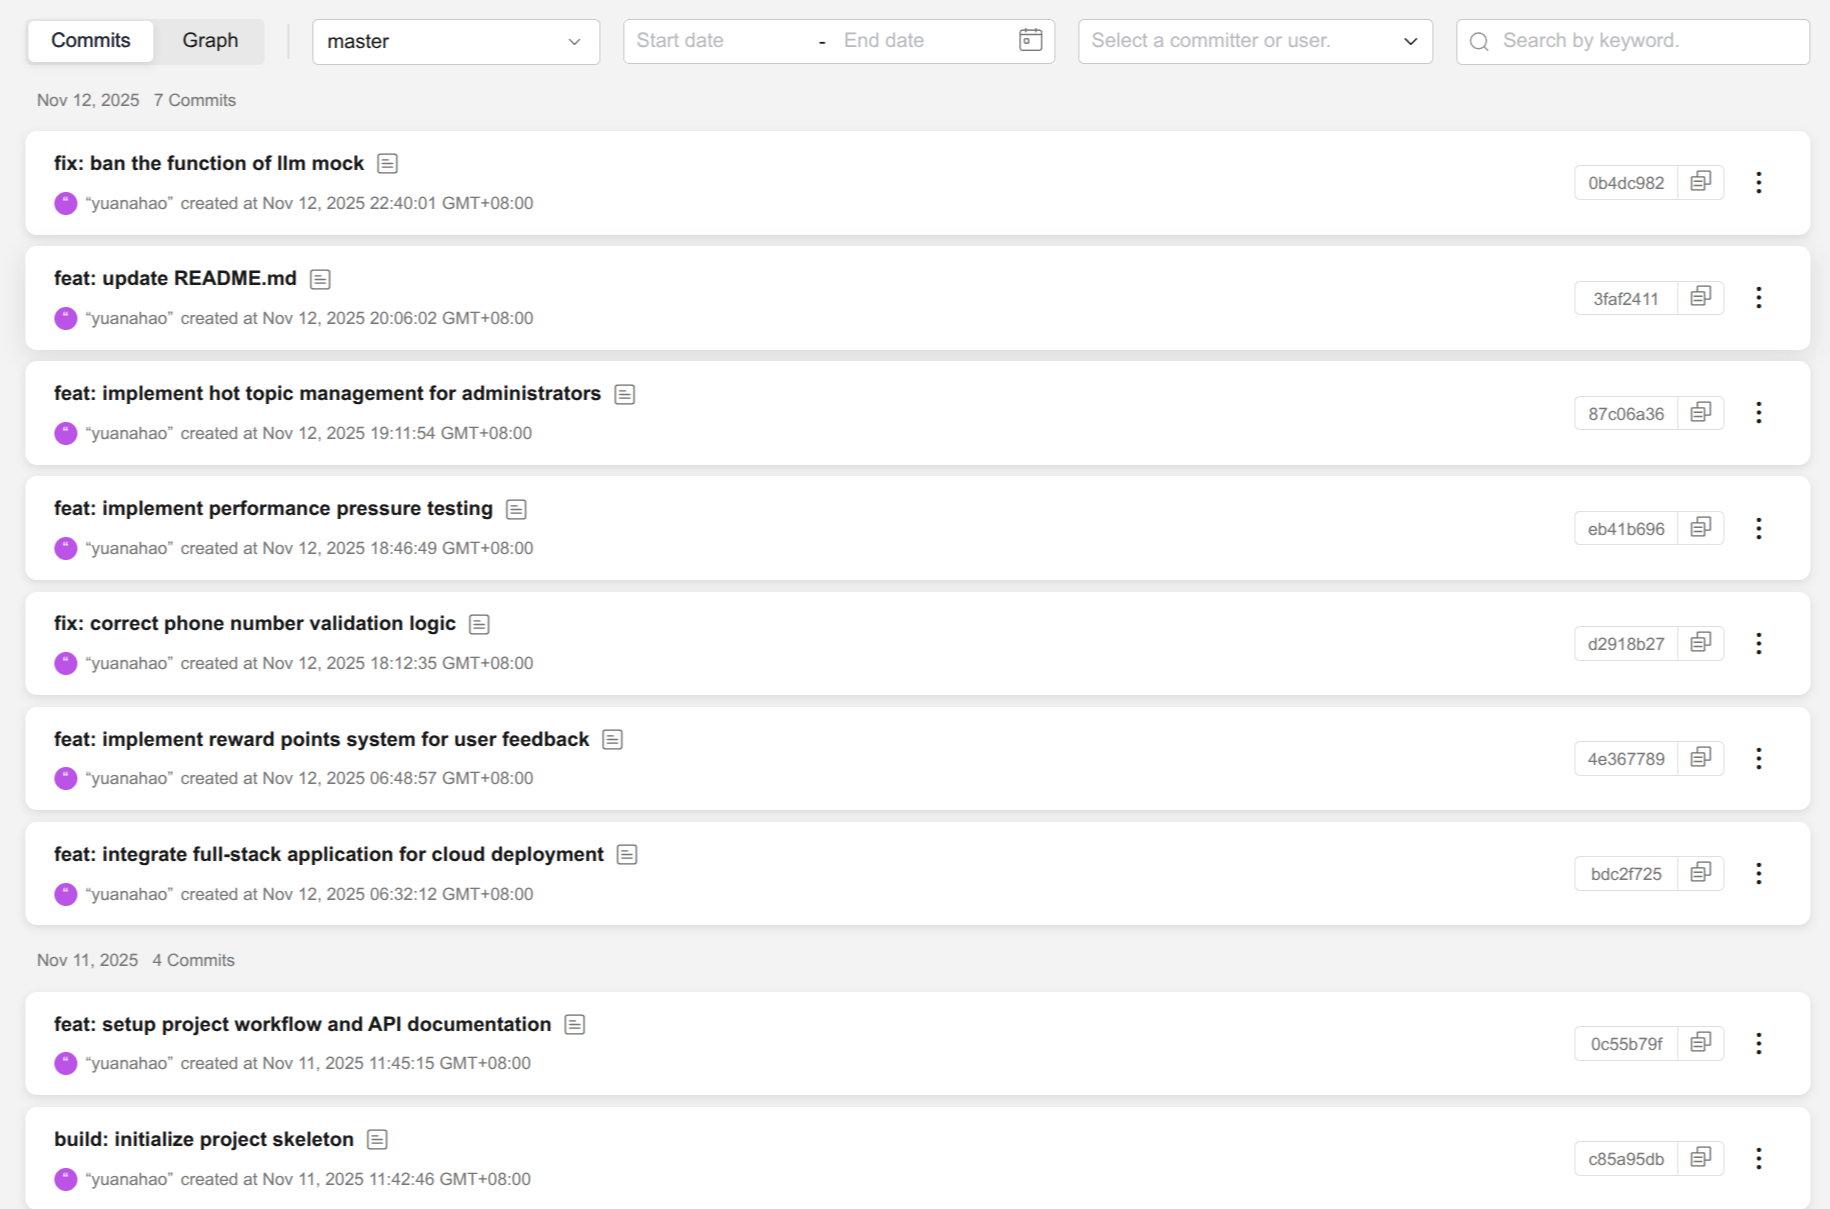The image size is (1830, 1209).
Task: Copy commit hash eb41b696
Action: (x=1700, y=528)
